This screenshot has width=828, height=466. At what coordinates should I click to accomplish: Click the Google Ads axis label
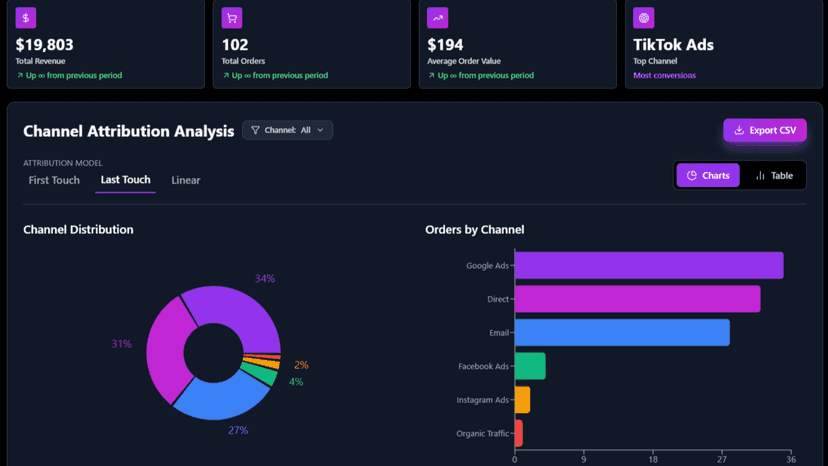click(x=487, y=265)
